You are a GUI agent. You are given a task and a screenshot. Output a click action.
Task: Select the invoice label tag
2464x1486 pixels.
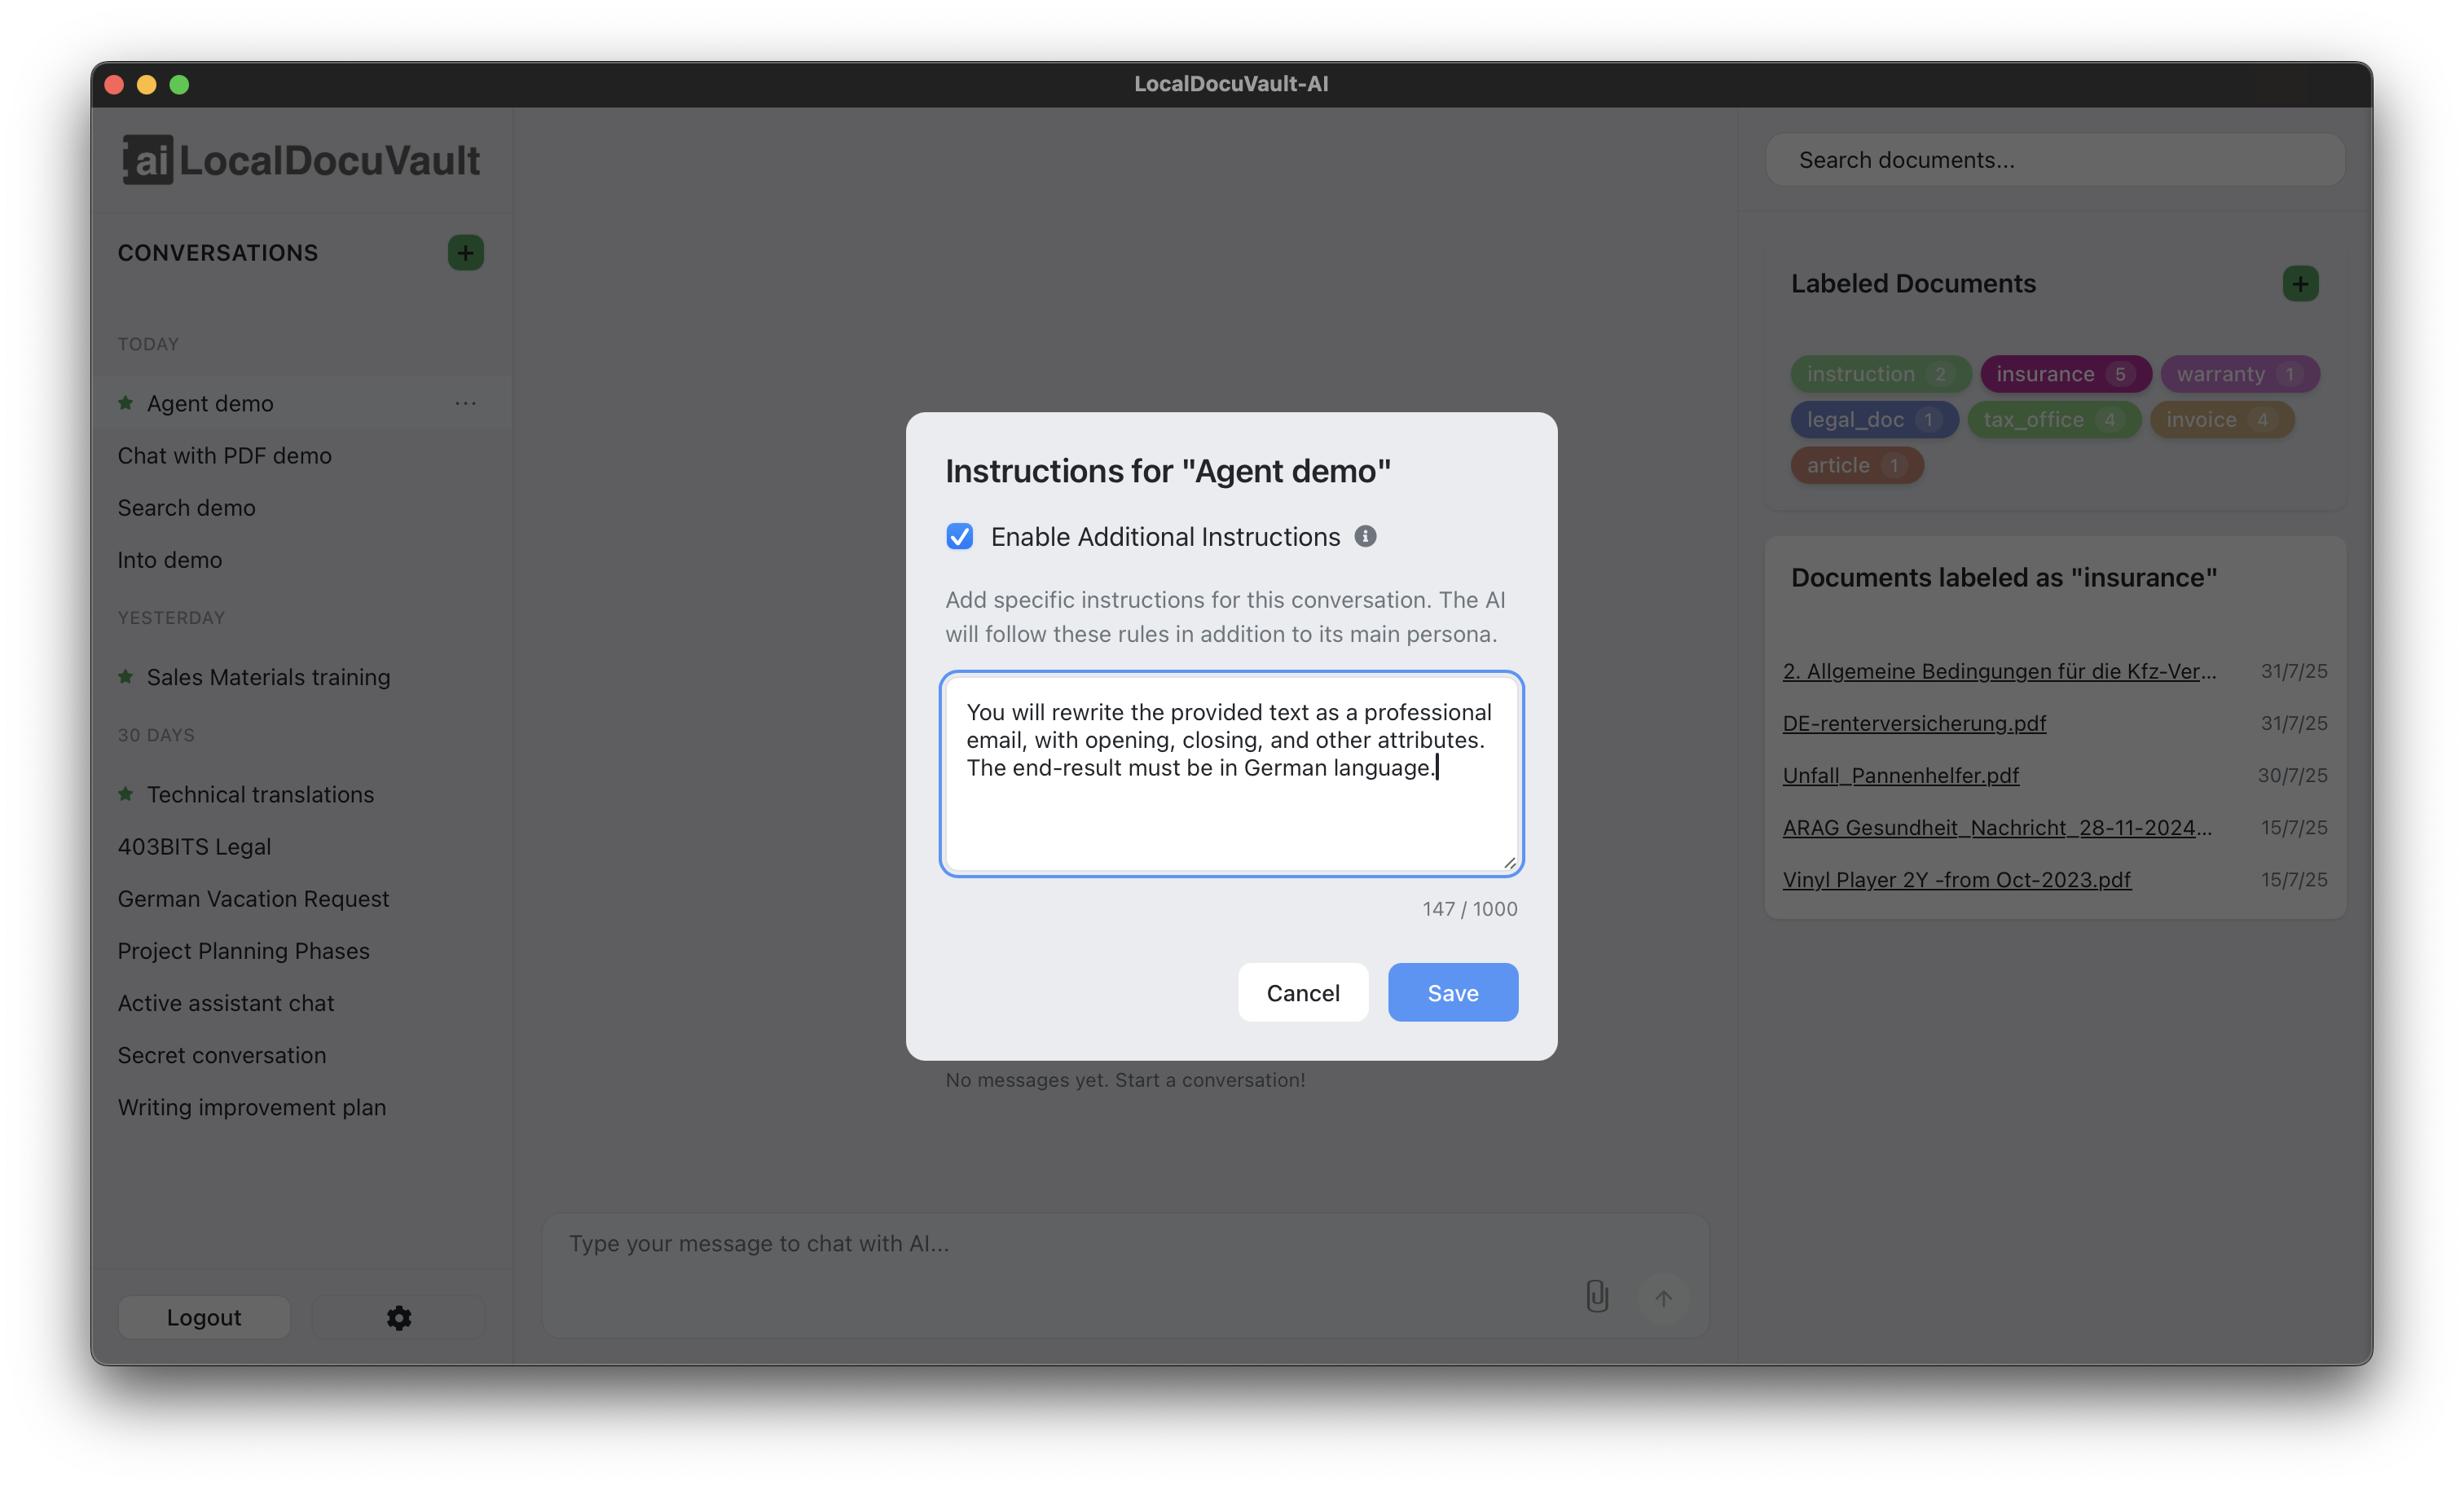pos(2222,420)
